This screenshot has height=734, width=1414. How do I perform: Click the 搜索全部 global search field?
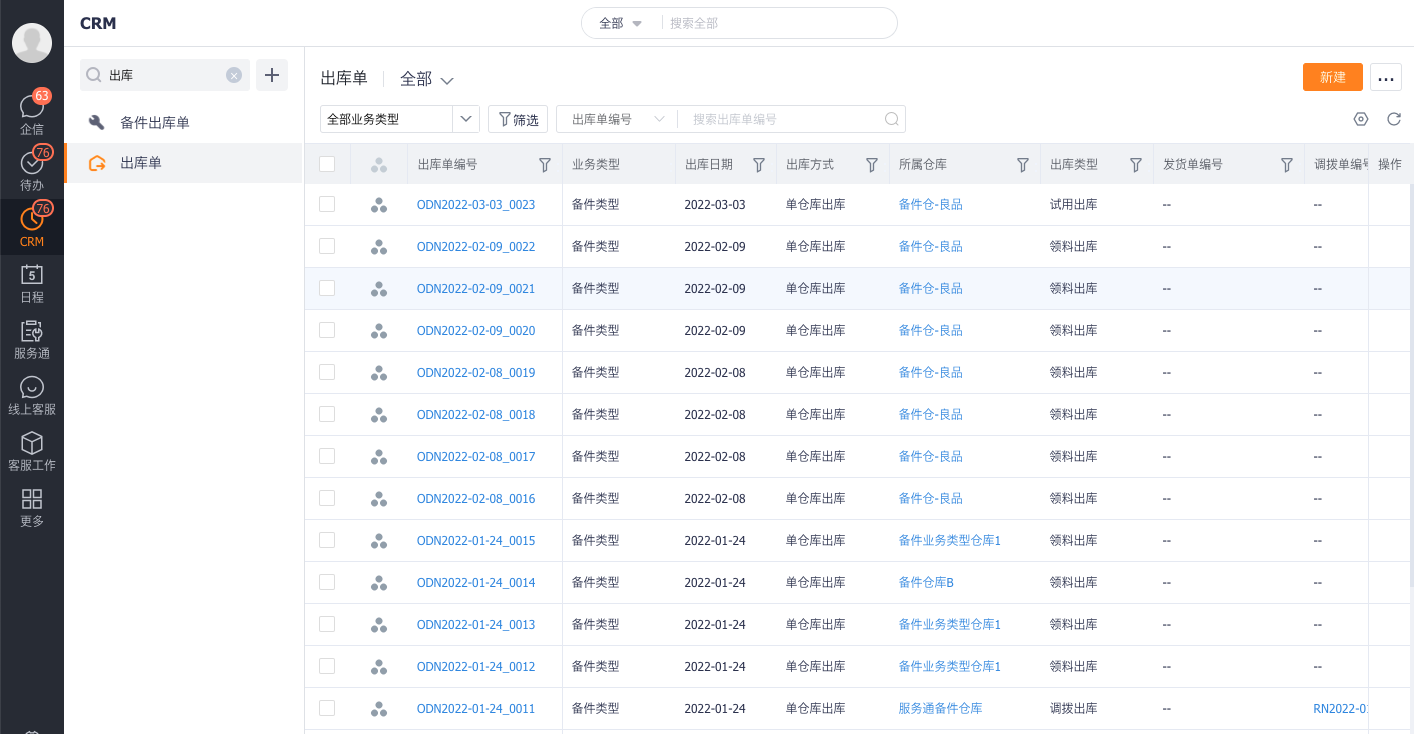[x=778, y=23]
